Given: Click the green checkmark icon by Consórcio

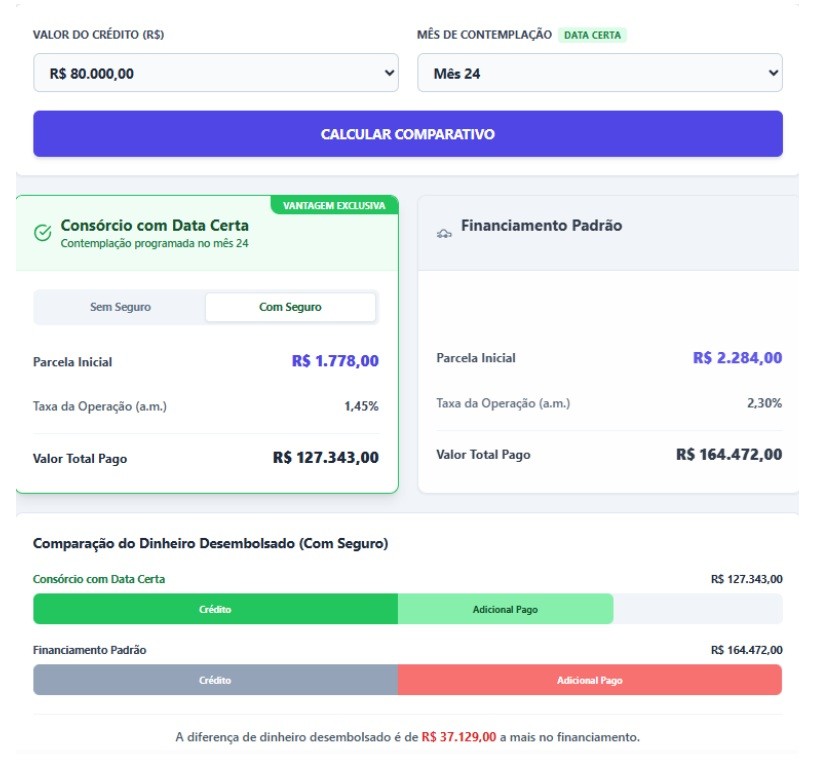Looking at the screenshot, I should pos(43,232).
